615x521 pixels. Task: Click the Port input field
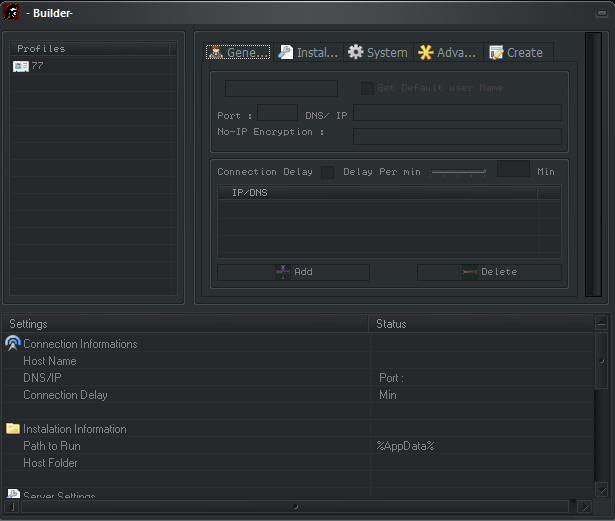[x=277, y=113]
